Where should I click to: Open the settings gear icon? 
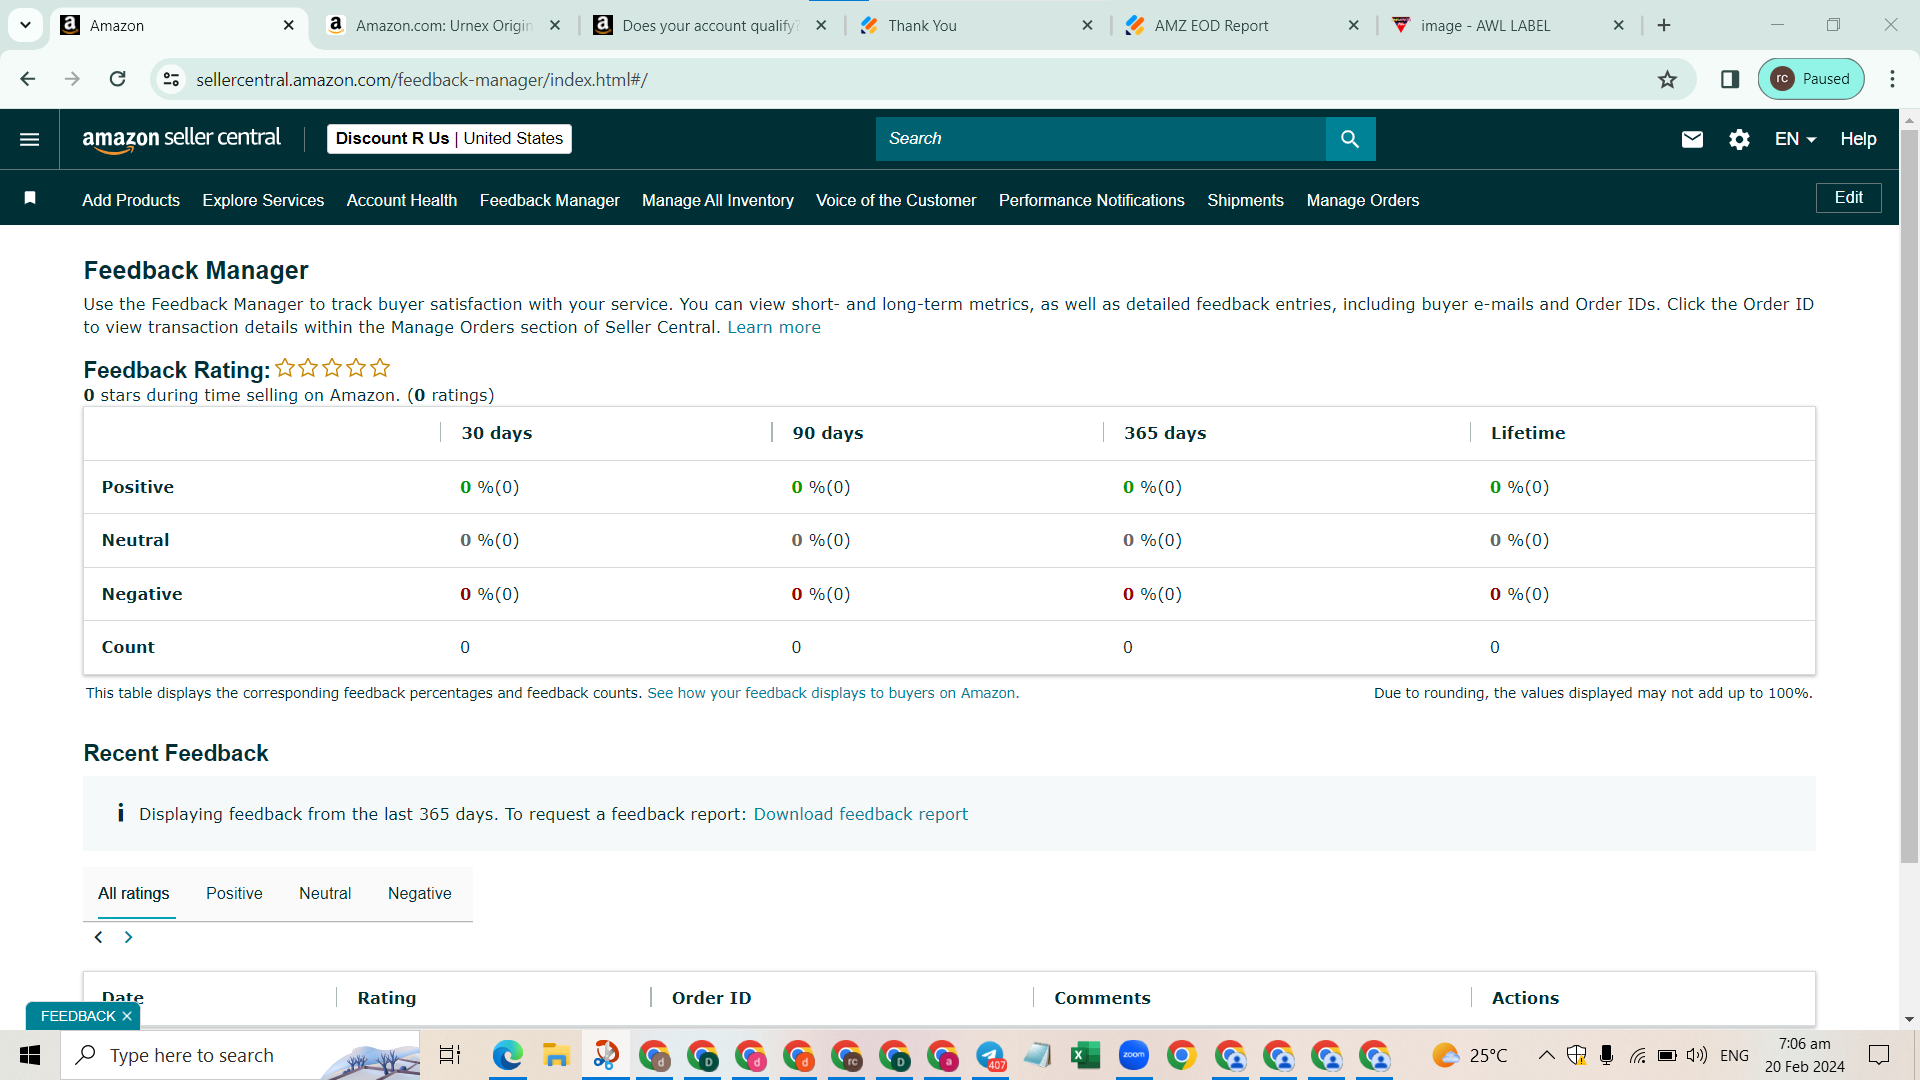[1739, 140]
